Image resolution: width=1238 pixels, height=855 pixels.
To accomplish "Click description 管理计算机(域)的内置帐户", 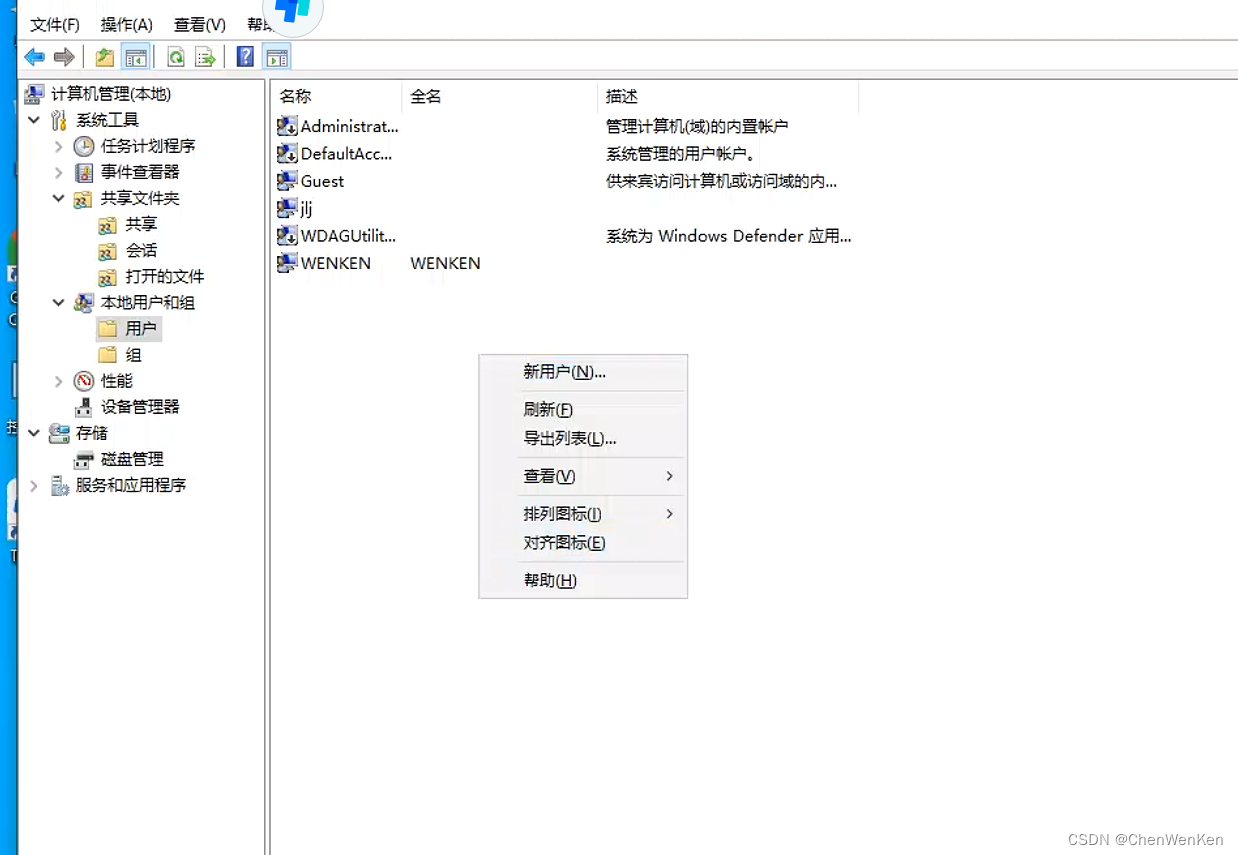I will pos(697,126).
